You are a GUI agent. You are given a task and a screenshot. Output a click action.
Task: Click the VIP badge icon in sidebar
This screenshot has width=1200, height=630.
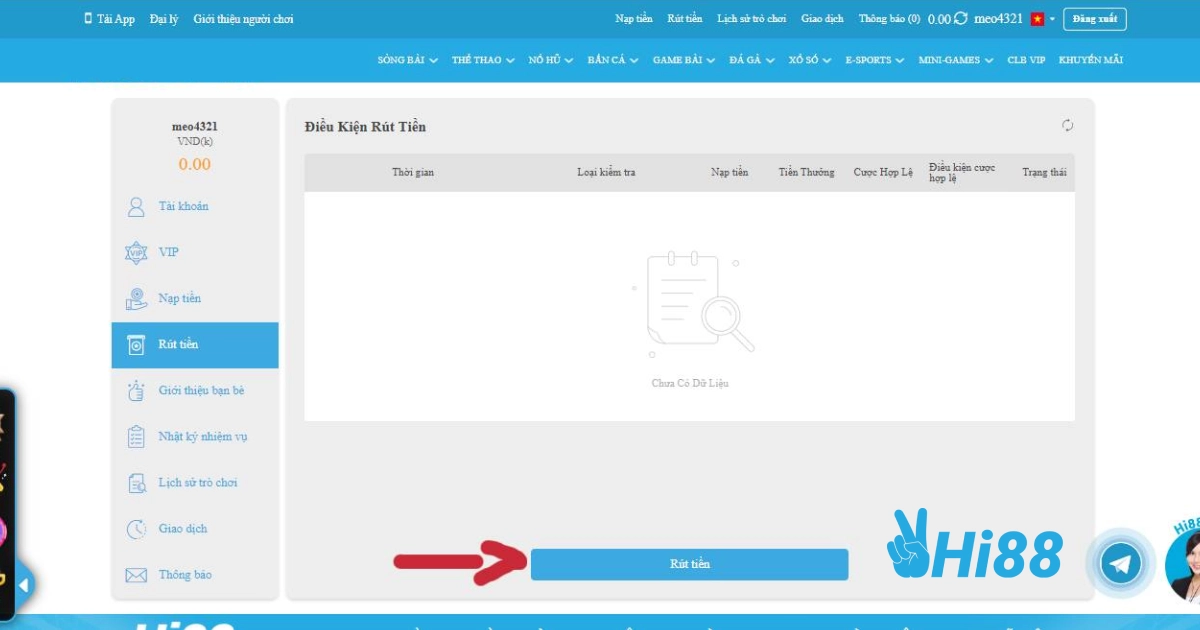136,253
